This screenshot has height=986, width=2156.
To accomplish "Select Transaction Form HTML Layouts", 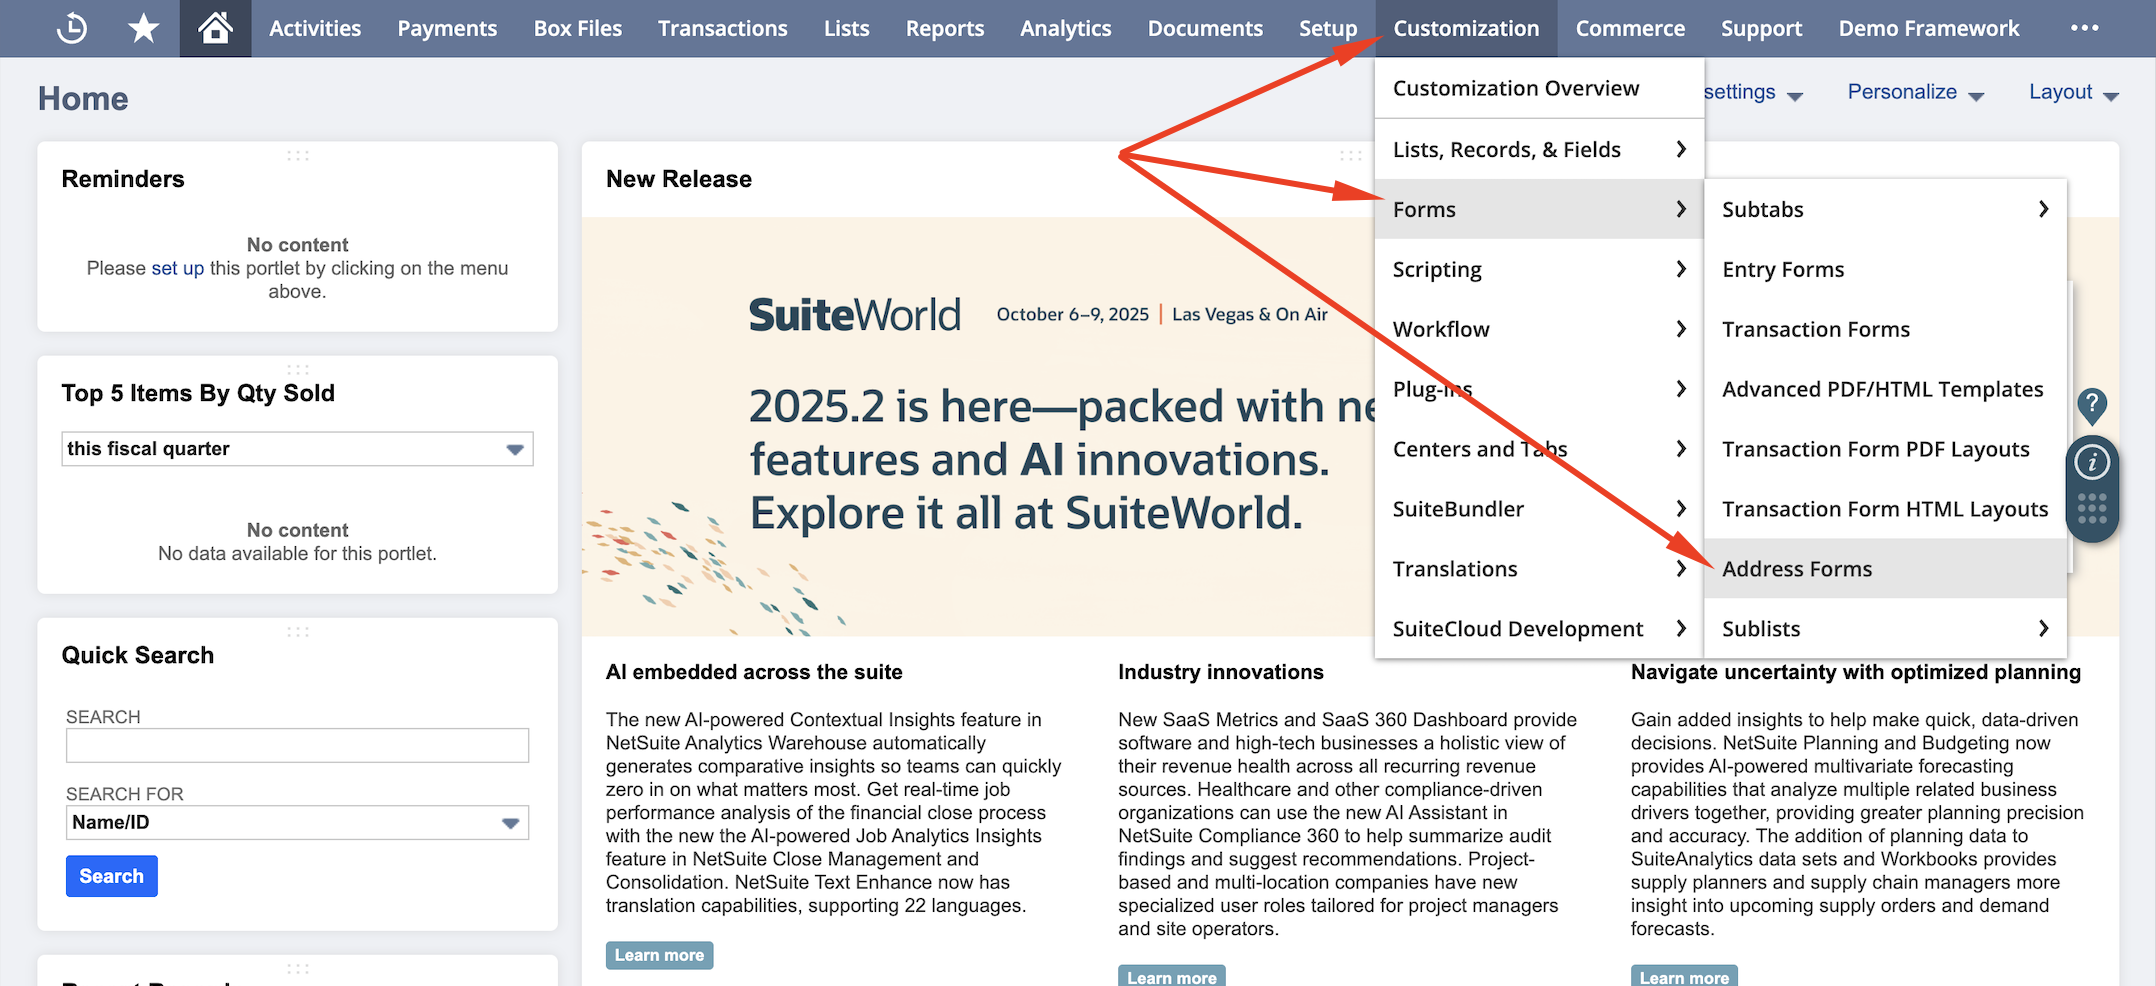I will [1885, 509].
